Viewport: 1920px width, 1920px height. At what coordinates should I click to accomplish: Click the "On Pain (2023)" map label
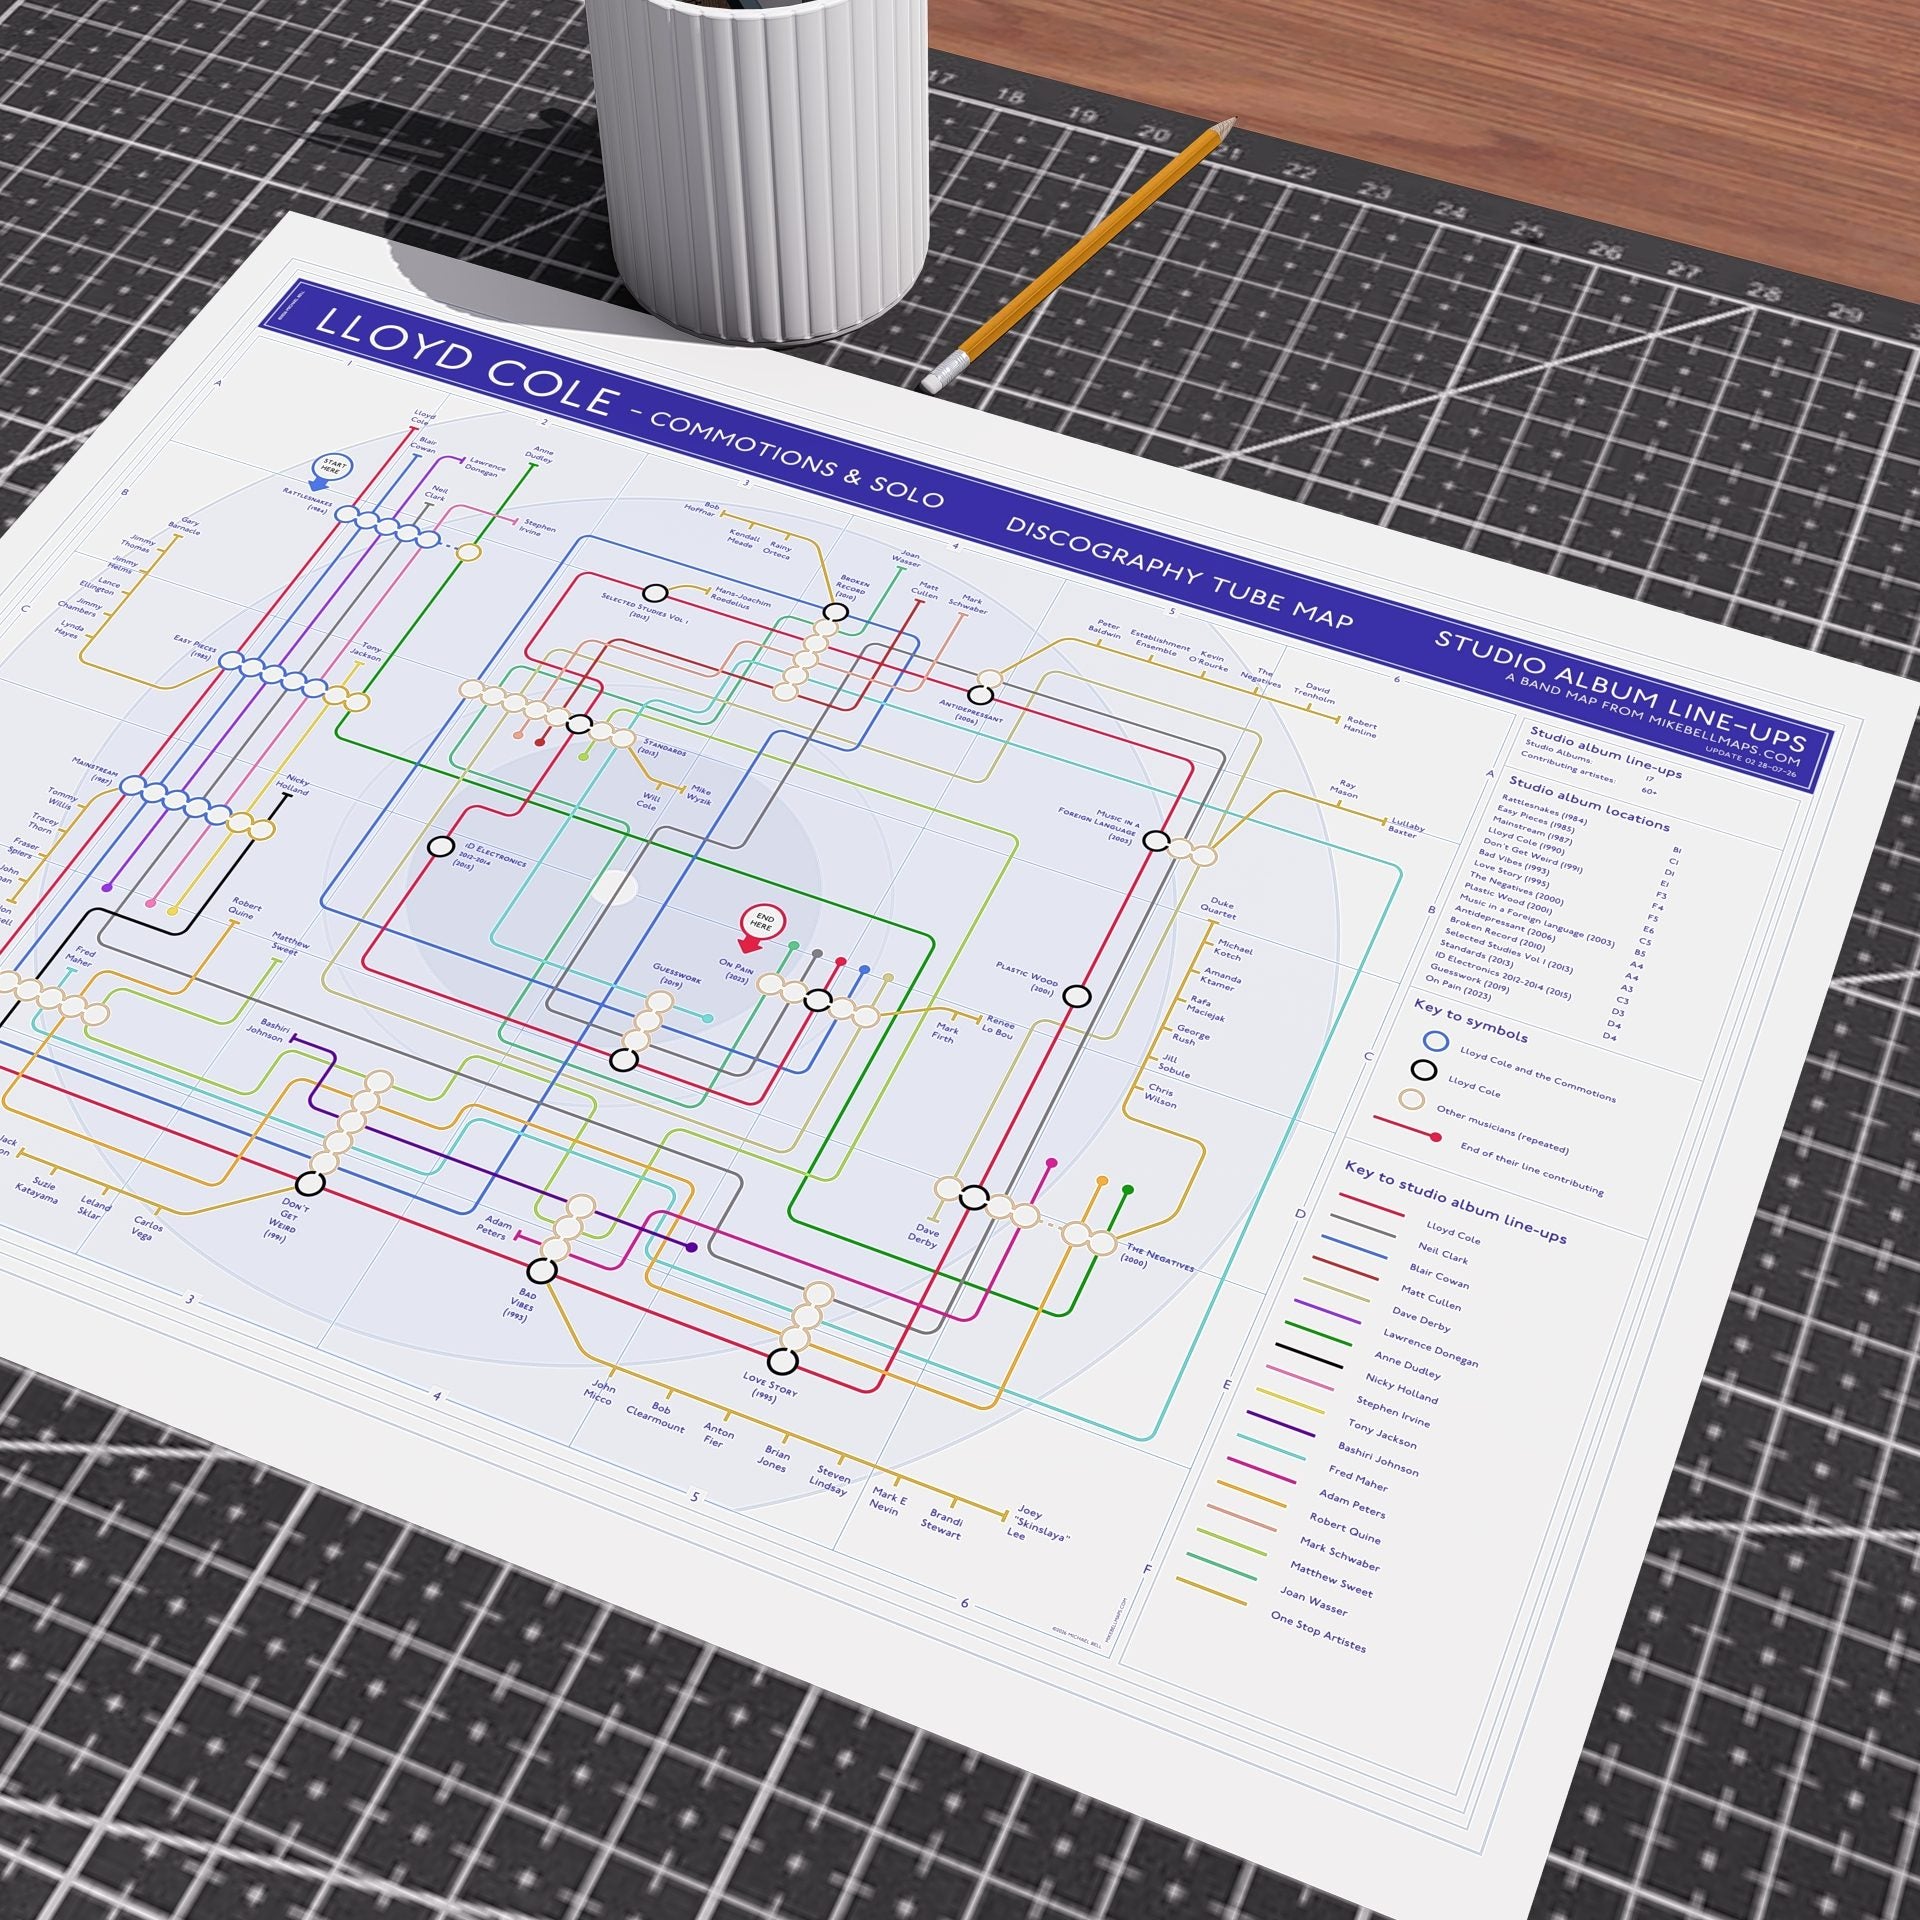[x=735, y=969]
